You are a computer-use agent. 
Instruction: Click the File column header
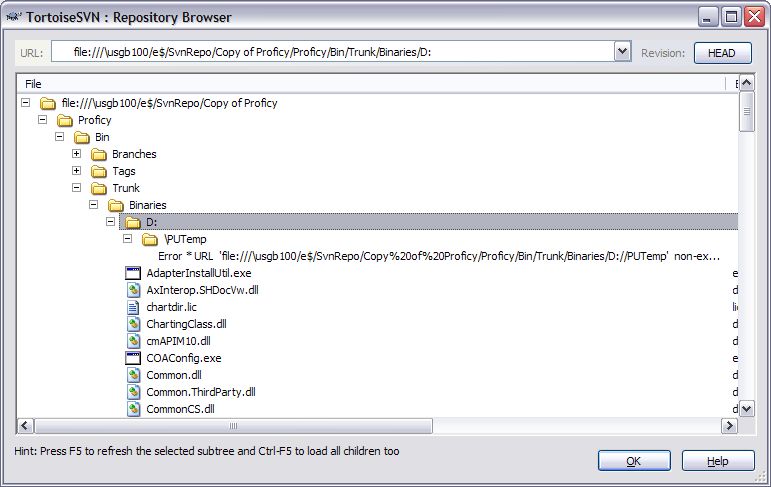point(371,84)
